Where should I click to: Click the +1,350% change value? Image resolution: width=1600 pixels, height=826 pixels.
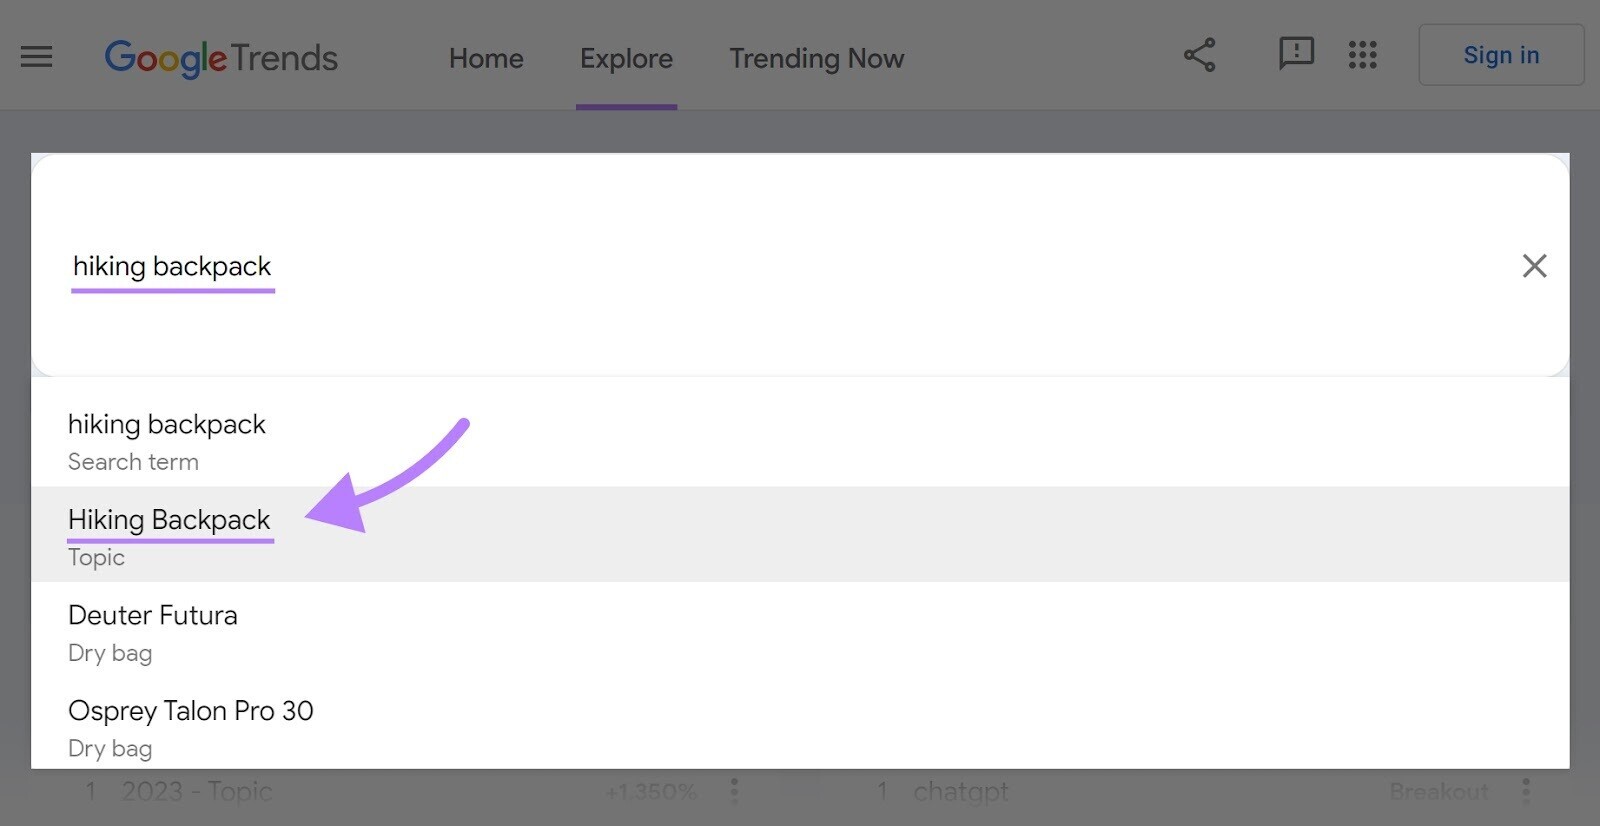[651, 791]
